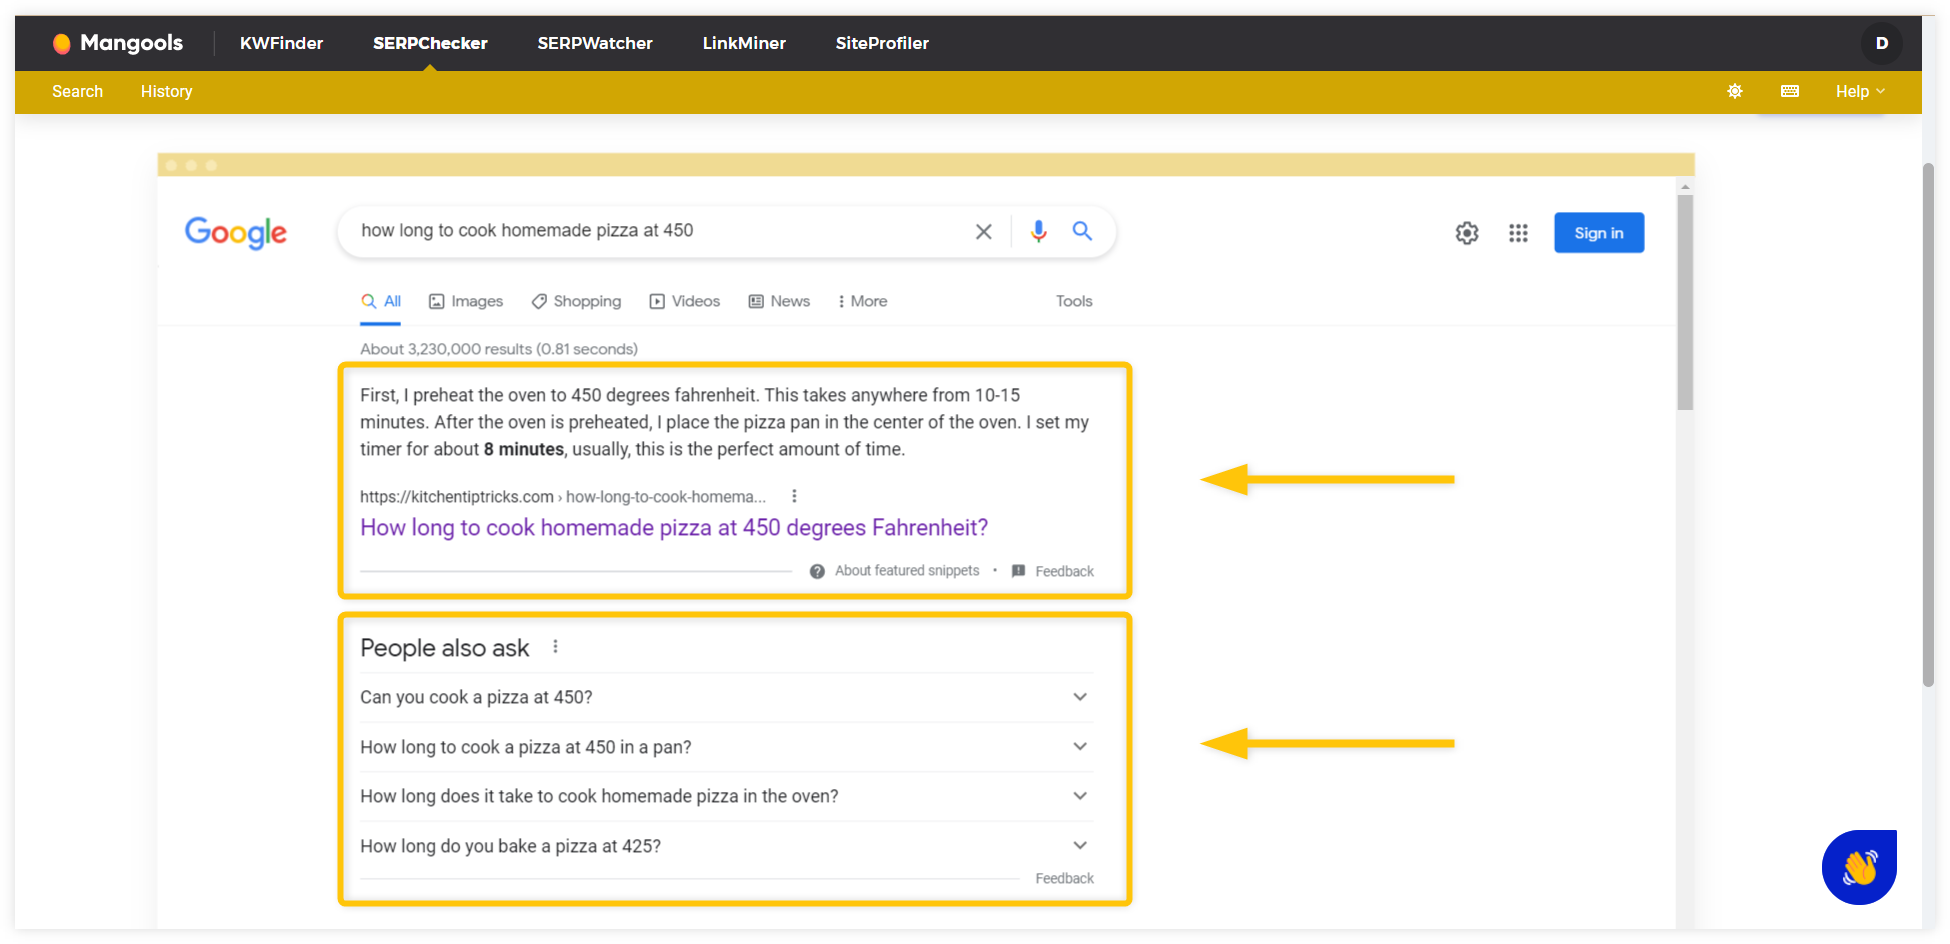Click the three-dot menu beside kitchentiptricks URL
The width and height of the screenshot is (1950, 944).
794,496
